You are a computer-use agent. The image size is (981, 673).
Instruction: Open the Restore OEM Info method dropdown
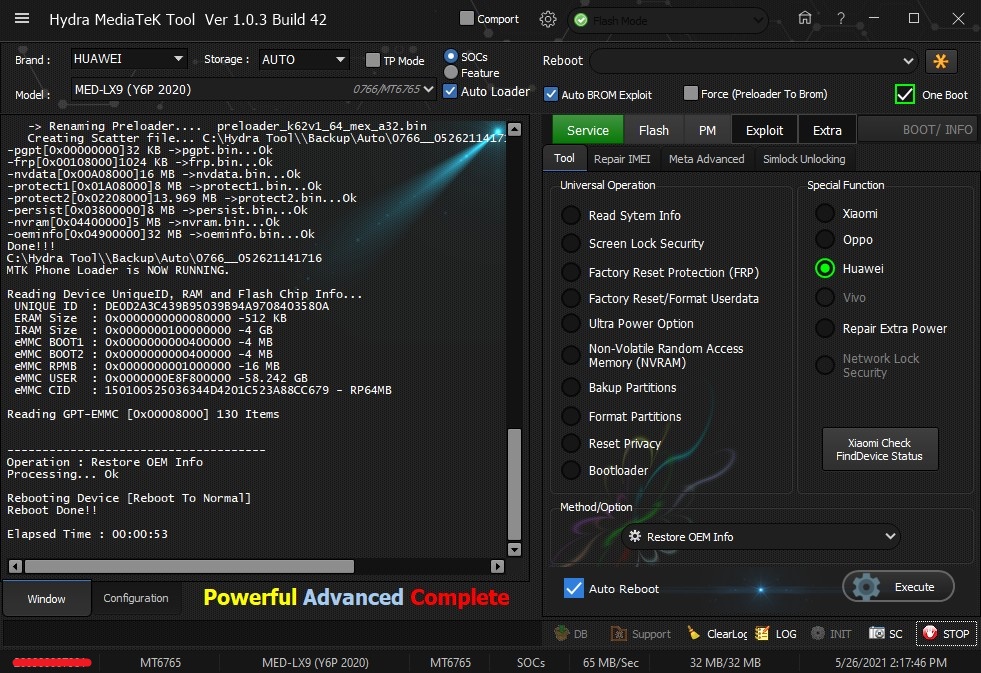pyautogui.click(x=760, y=537)
